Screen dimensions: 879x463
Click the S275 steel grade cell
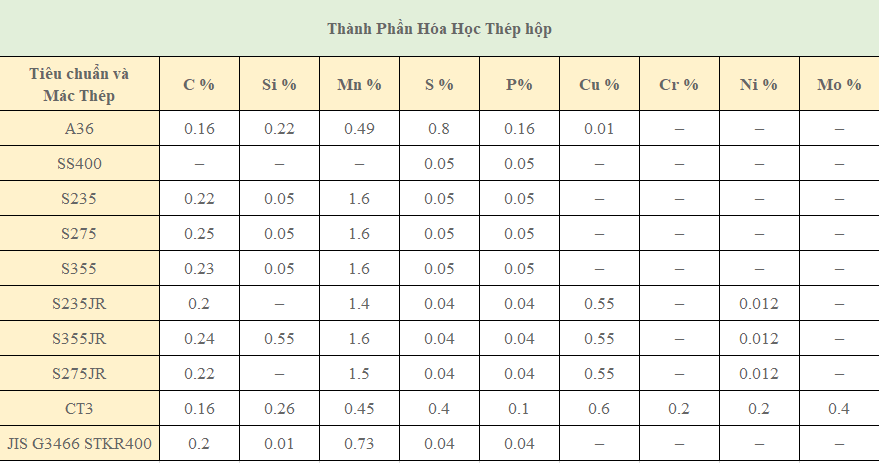[x=80, y=234]
